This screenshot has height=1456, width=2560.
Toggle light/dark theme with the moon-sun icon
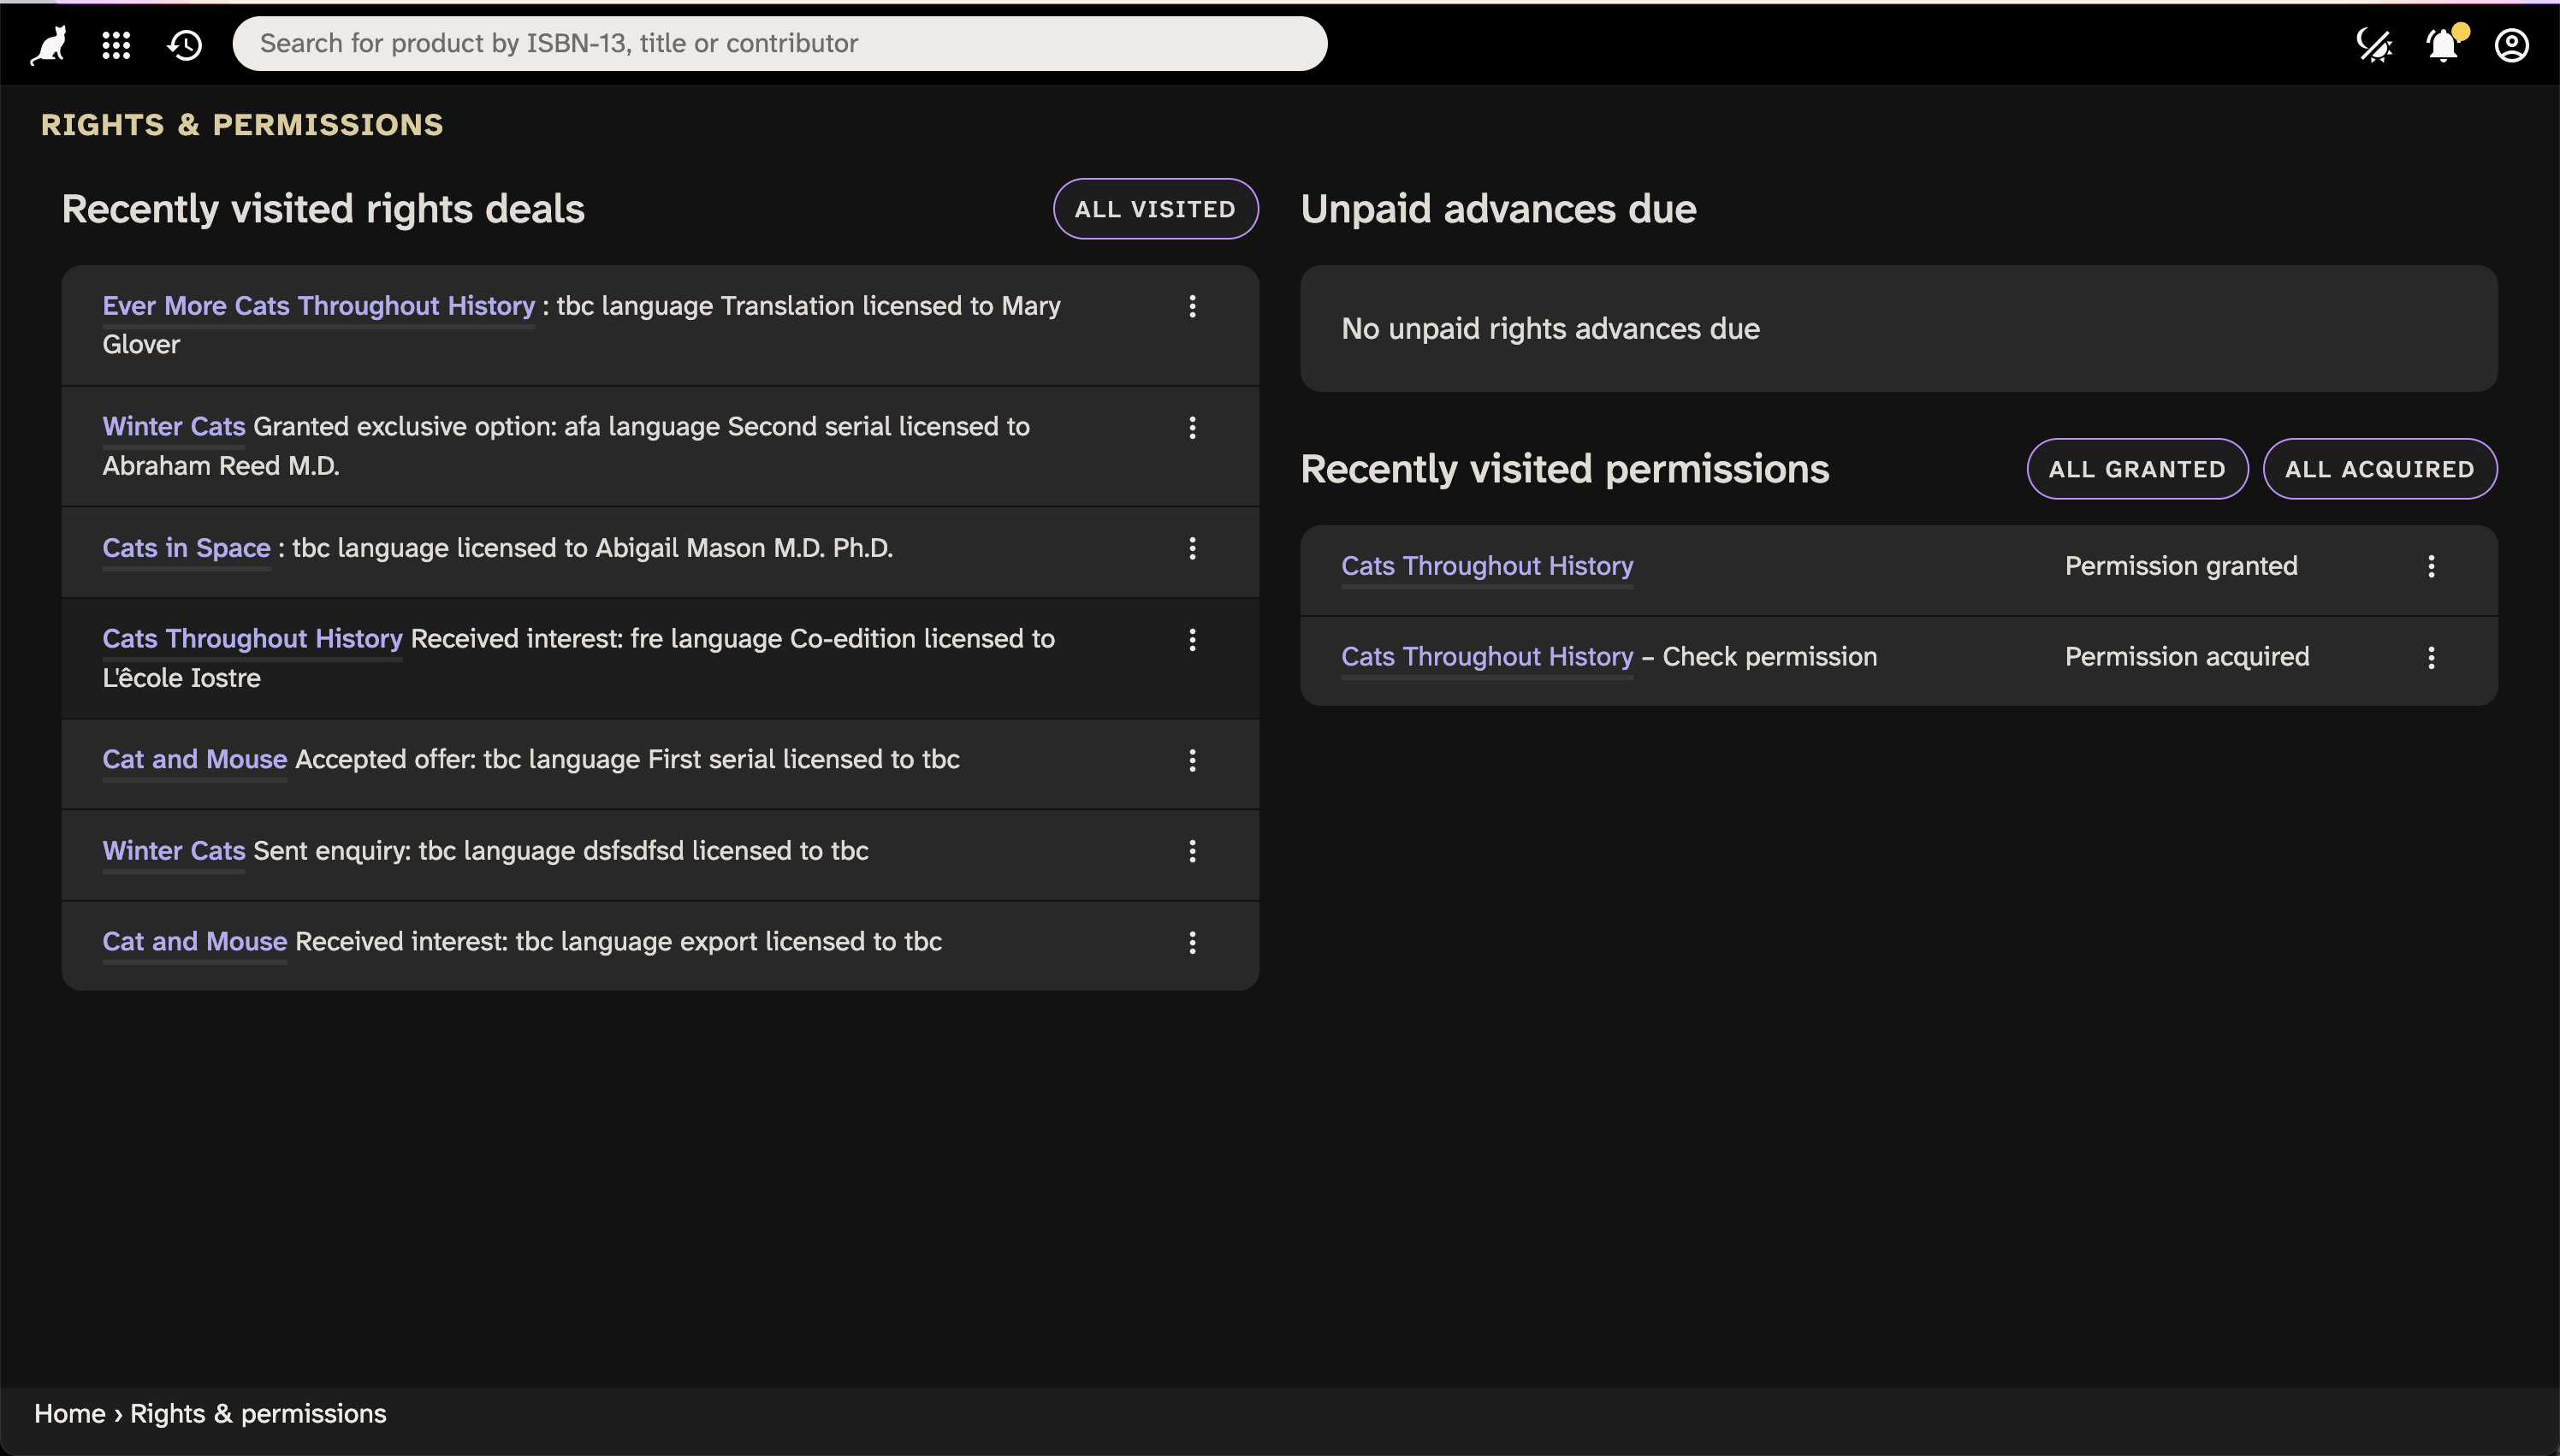point(2374,45)
